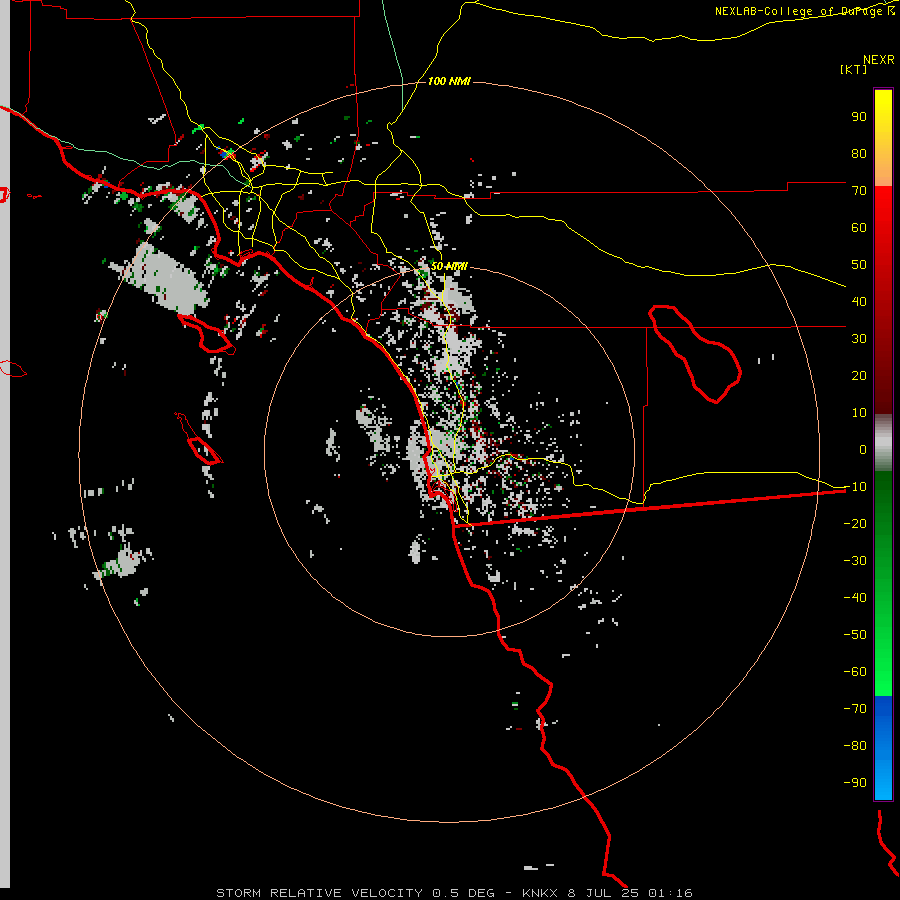This screenshot has width=900, height=900.
Task: Click the positive 30 scale value
Action: click(x=859, y=339)
